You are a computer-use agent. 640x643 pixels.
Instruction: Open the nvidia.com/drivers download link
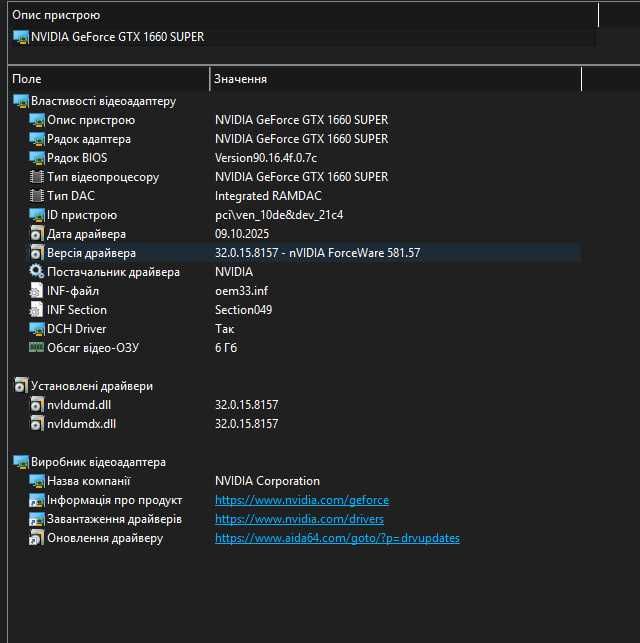pos(299,519)
